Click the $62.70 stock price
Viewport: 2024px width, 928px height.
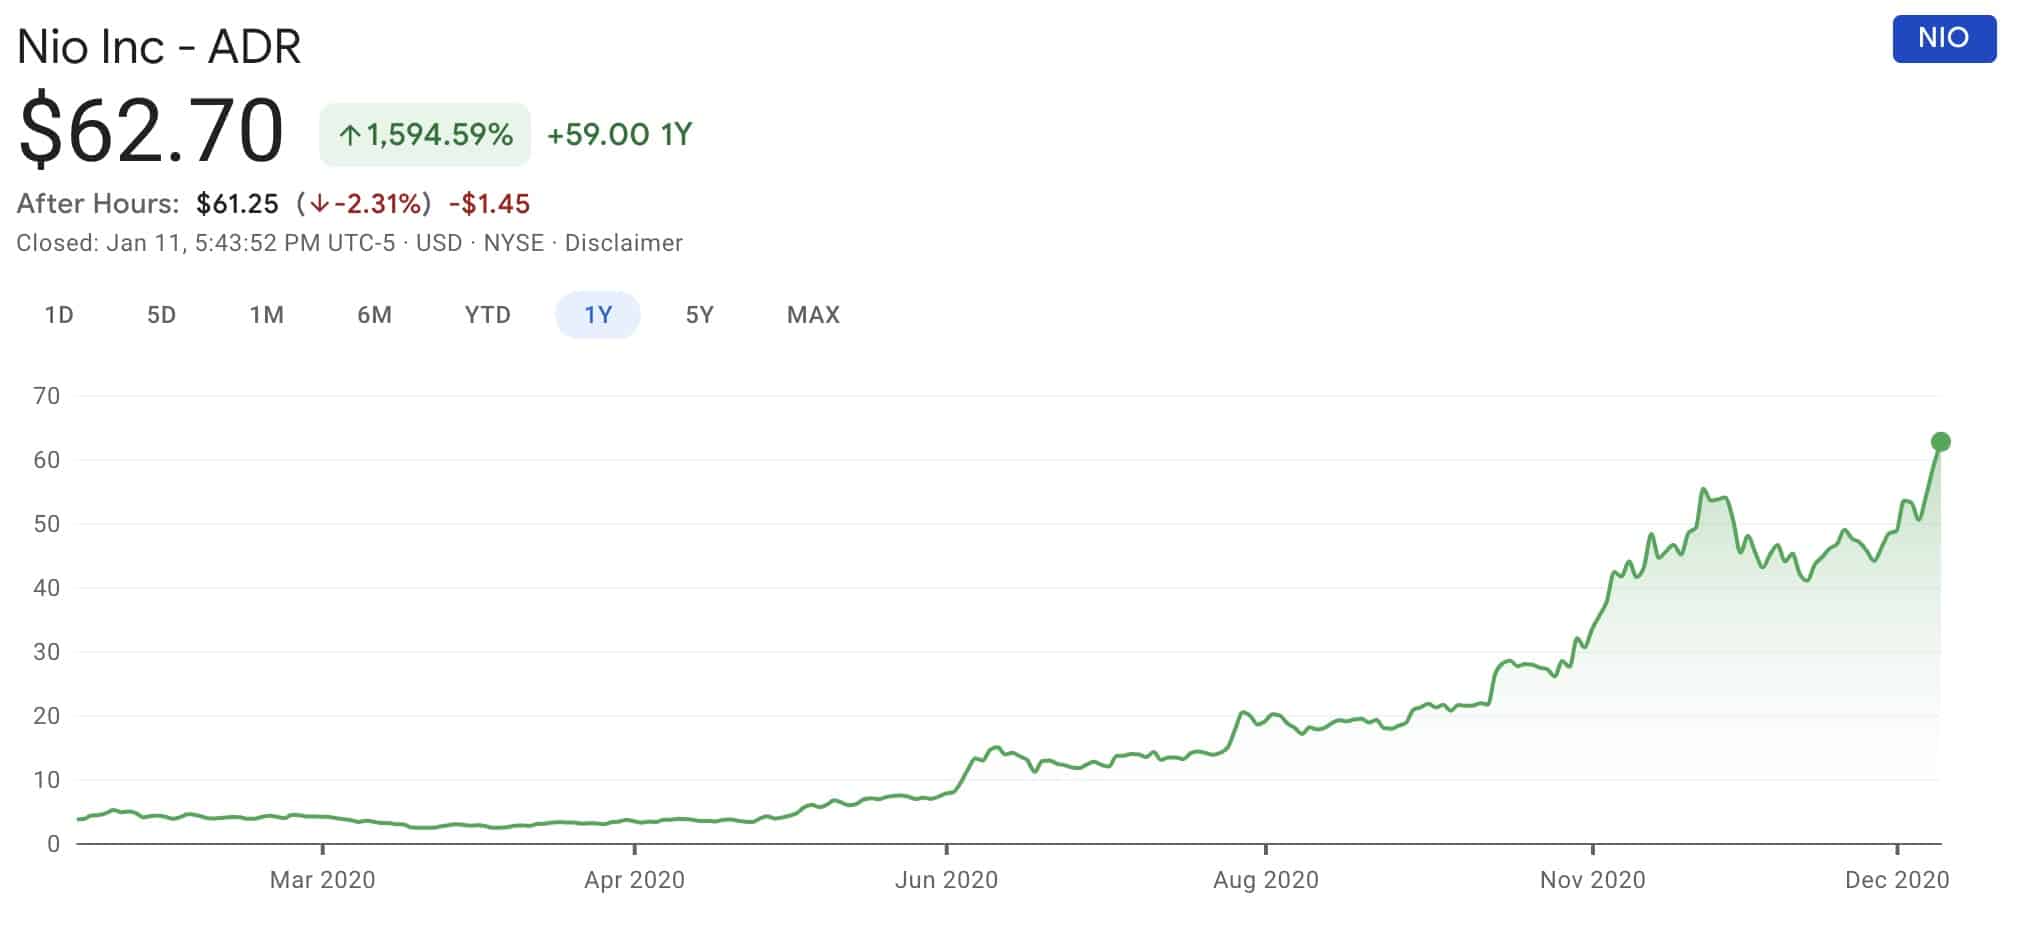[151, 131]
